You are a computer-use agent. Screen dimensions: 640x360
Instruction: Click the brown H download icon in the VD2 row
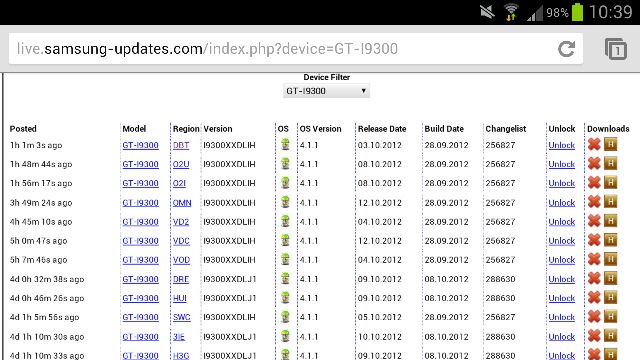click(x=611, y=221)
